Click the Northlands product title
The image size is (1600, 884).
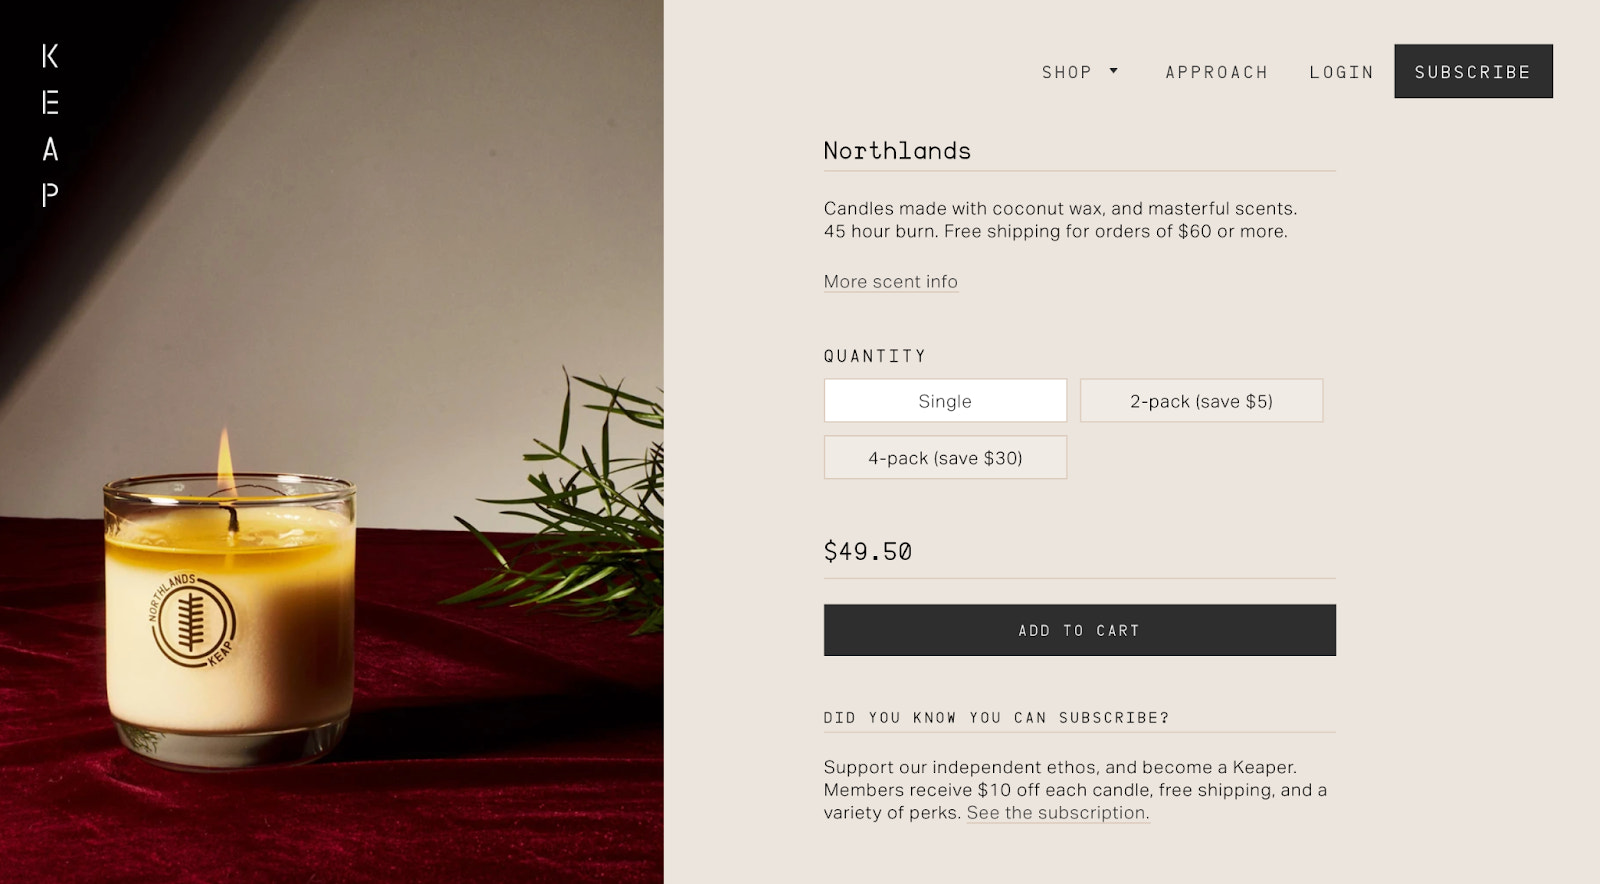pyautogui.click(x=896, y=150)
